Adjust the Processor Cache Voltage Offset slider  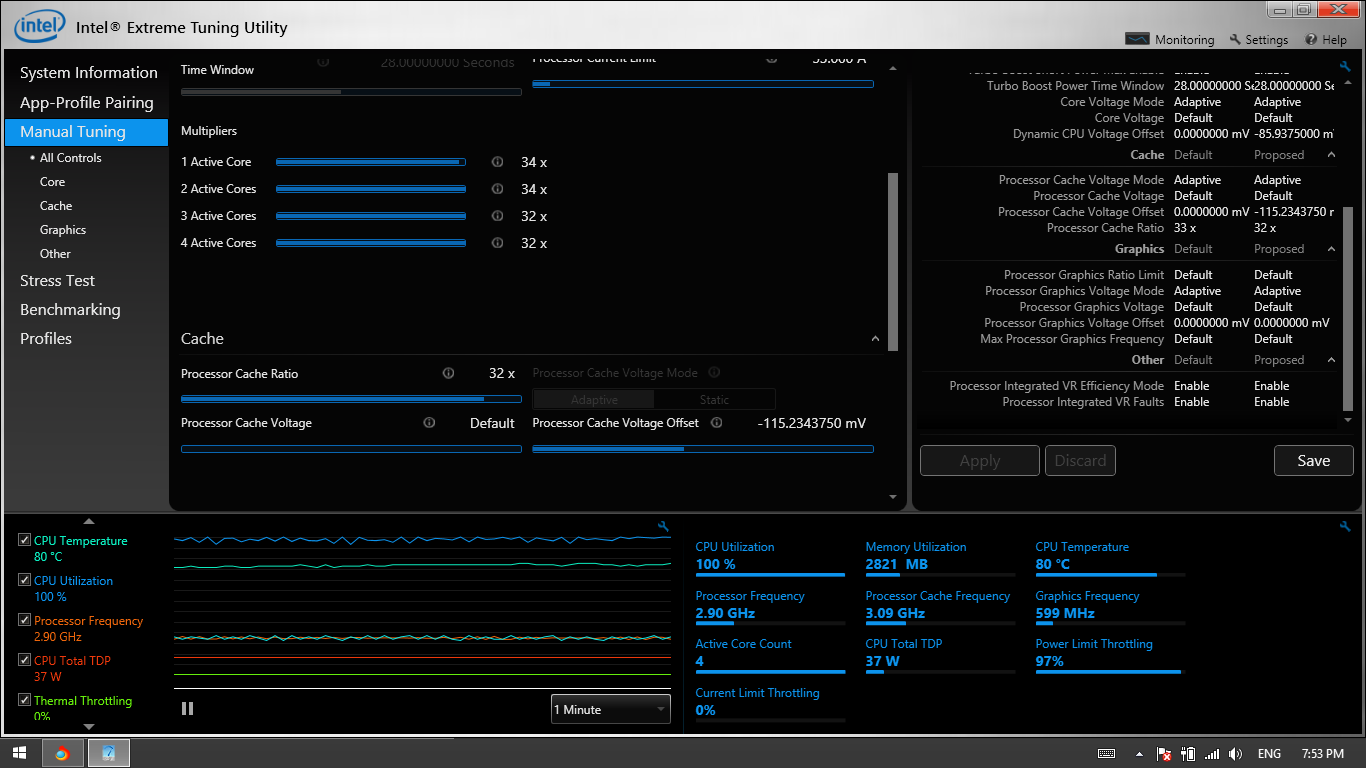(x=703, y=449)
